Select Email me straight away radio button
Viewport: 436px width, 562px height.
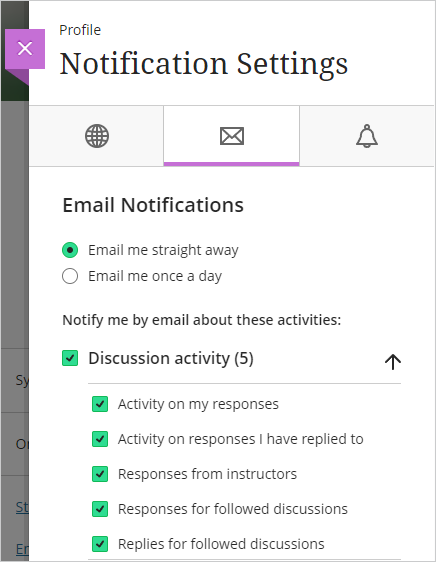70,250
